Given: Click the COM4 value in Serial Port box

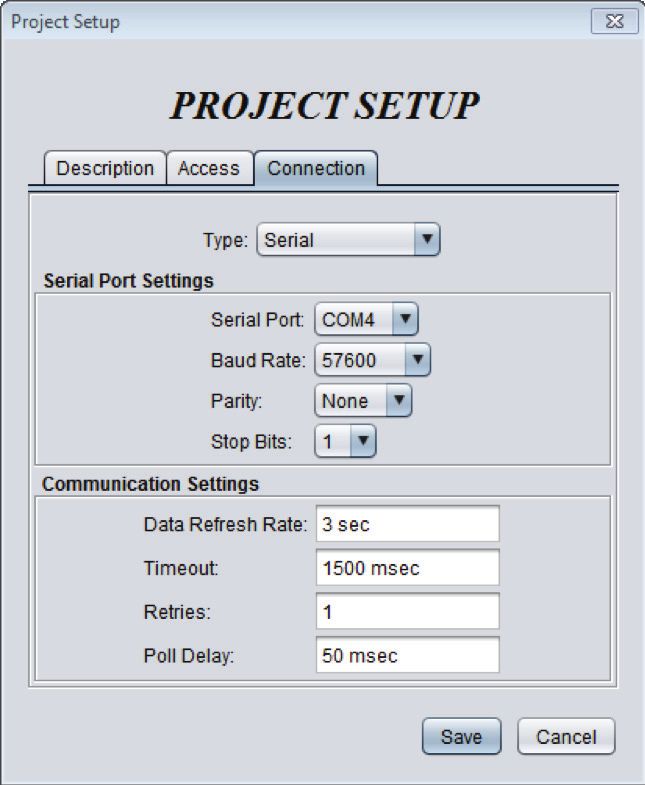Looking at the screenshot, I should pos(348,319).
